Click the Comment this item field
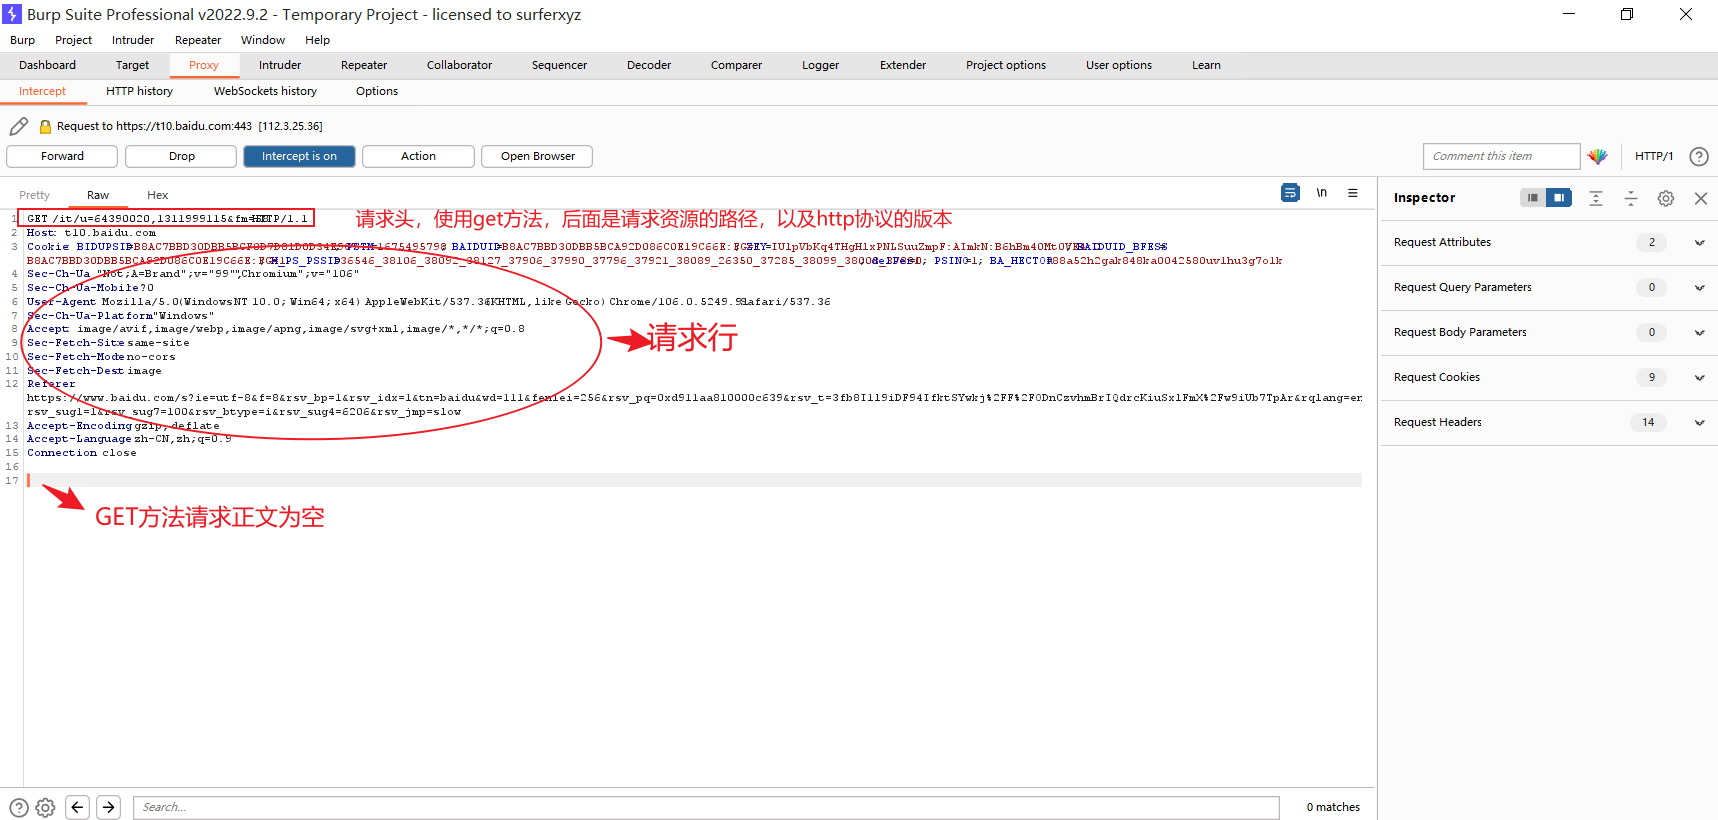The image size is (1718, 820). (x=1501, y=156)
